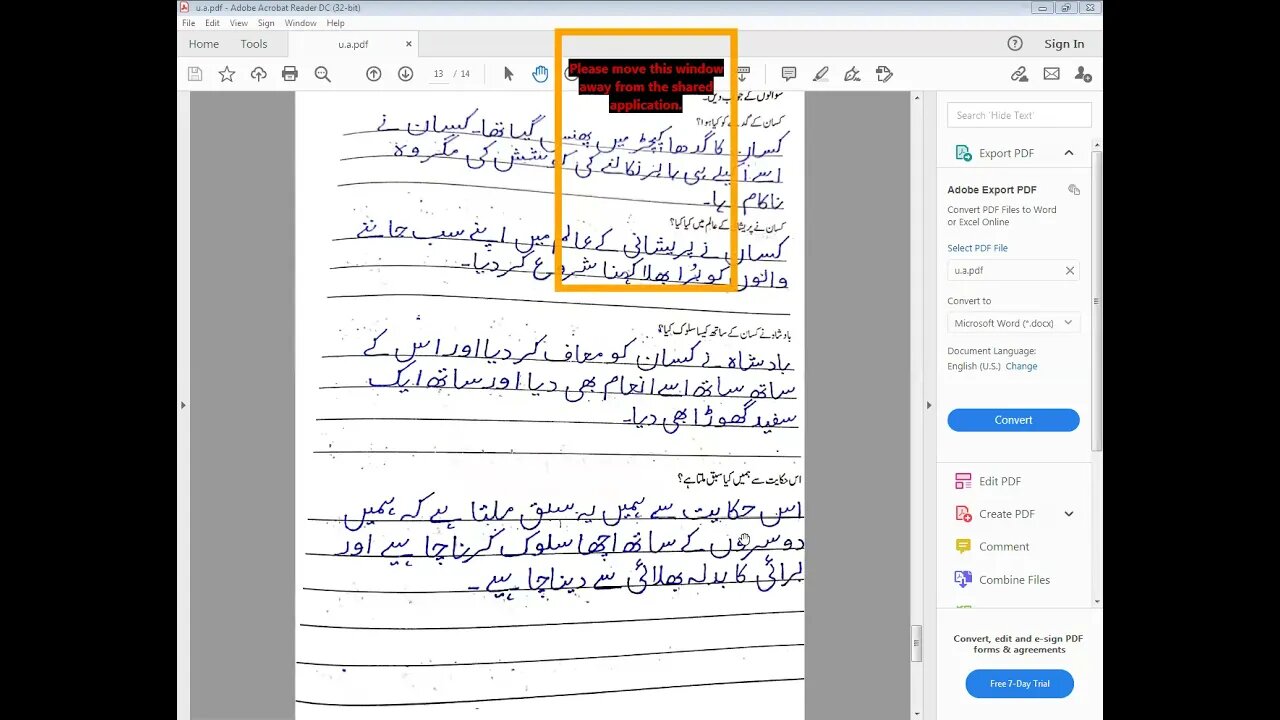Viewport: 1280px width, 720px height.
Task: Start the Free 7-Day Trial
Action: click(1019, 684)
